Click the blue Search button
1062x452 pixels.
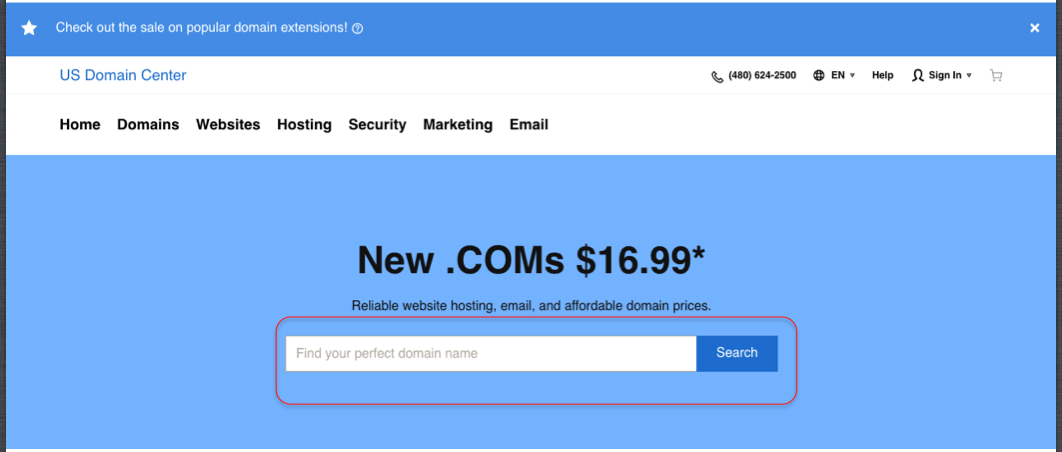pos(737,353)
